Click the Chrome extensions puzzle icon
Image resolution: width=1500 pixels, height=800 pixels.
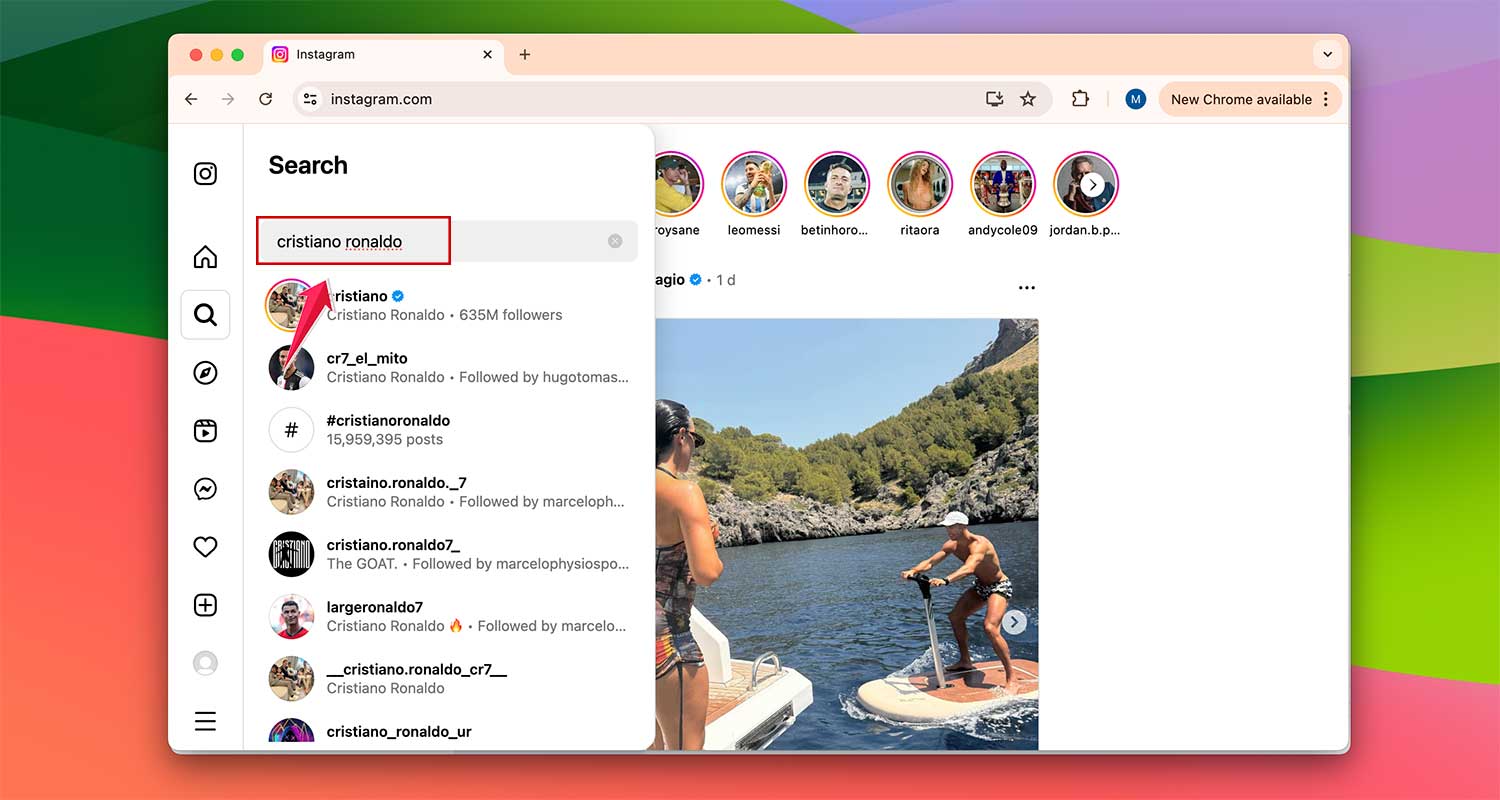point(1080,99)
